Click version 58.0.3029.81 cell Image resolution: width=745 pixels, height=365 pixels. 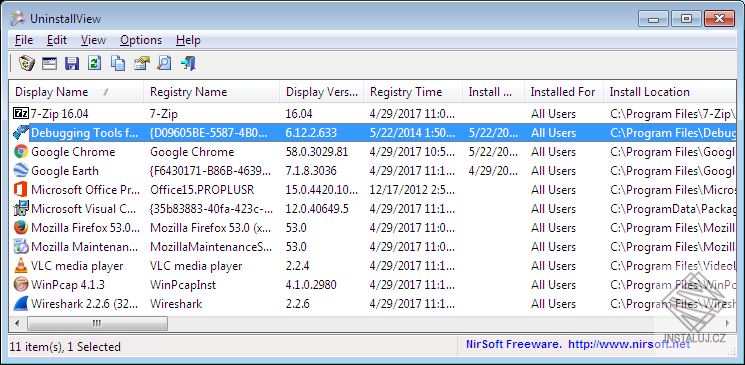[317, 152]
